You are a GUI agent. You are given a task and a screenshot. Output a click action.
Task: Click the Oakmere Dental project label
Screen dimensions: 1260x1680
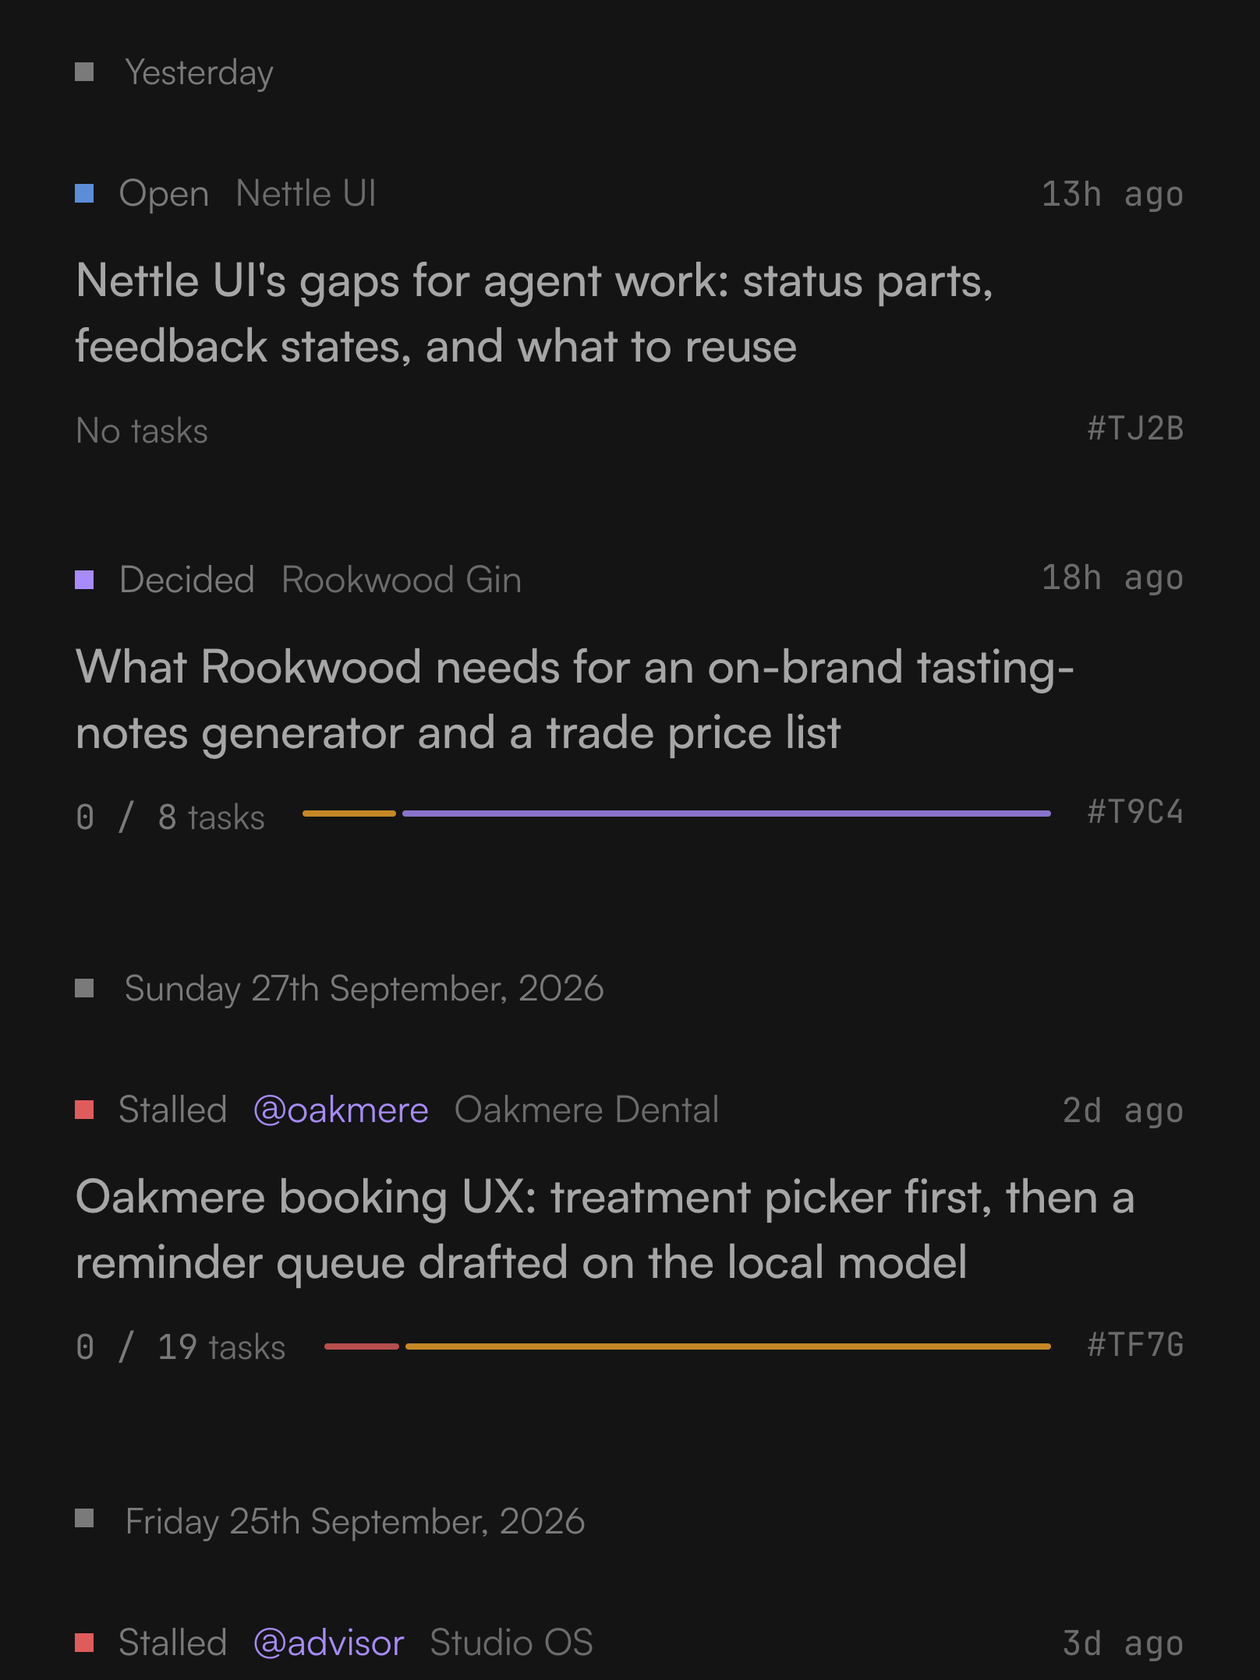586,1110
